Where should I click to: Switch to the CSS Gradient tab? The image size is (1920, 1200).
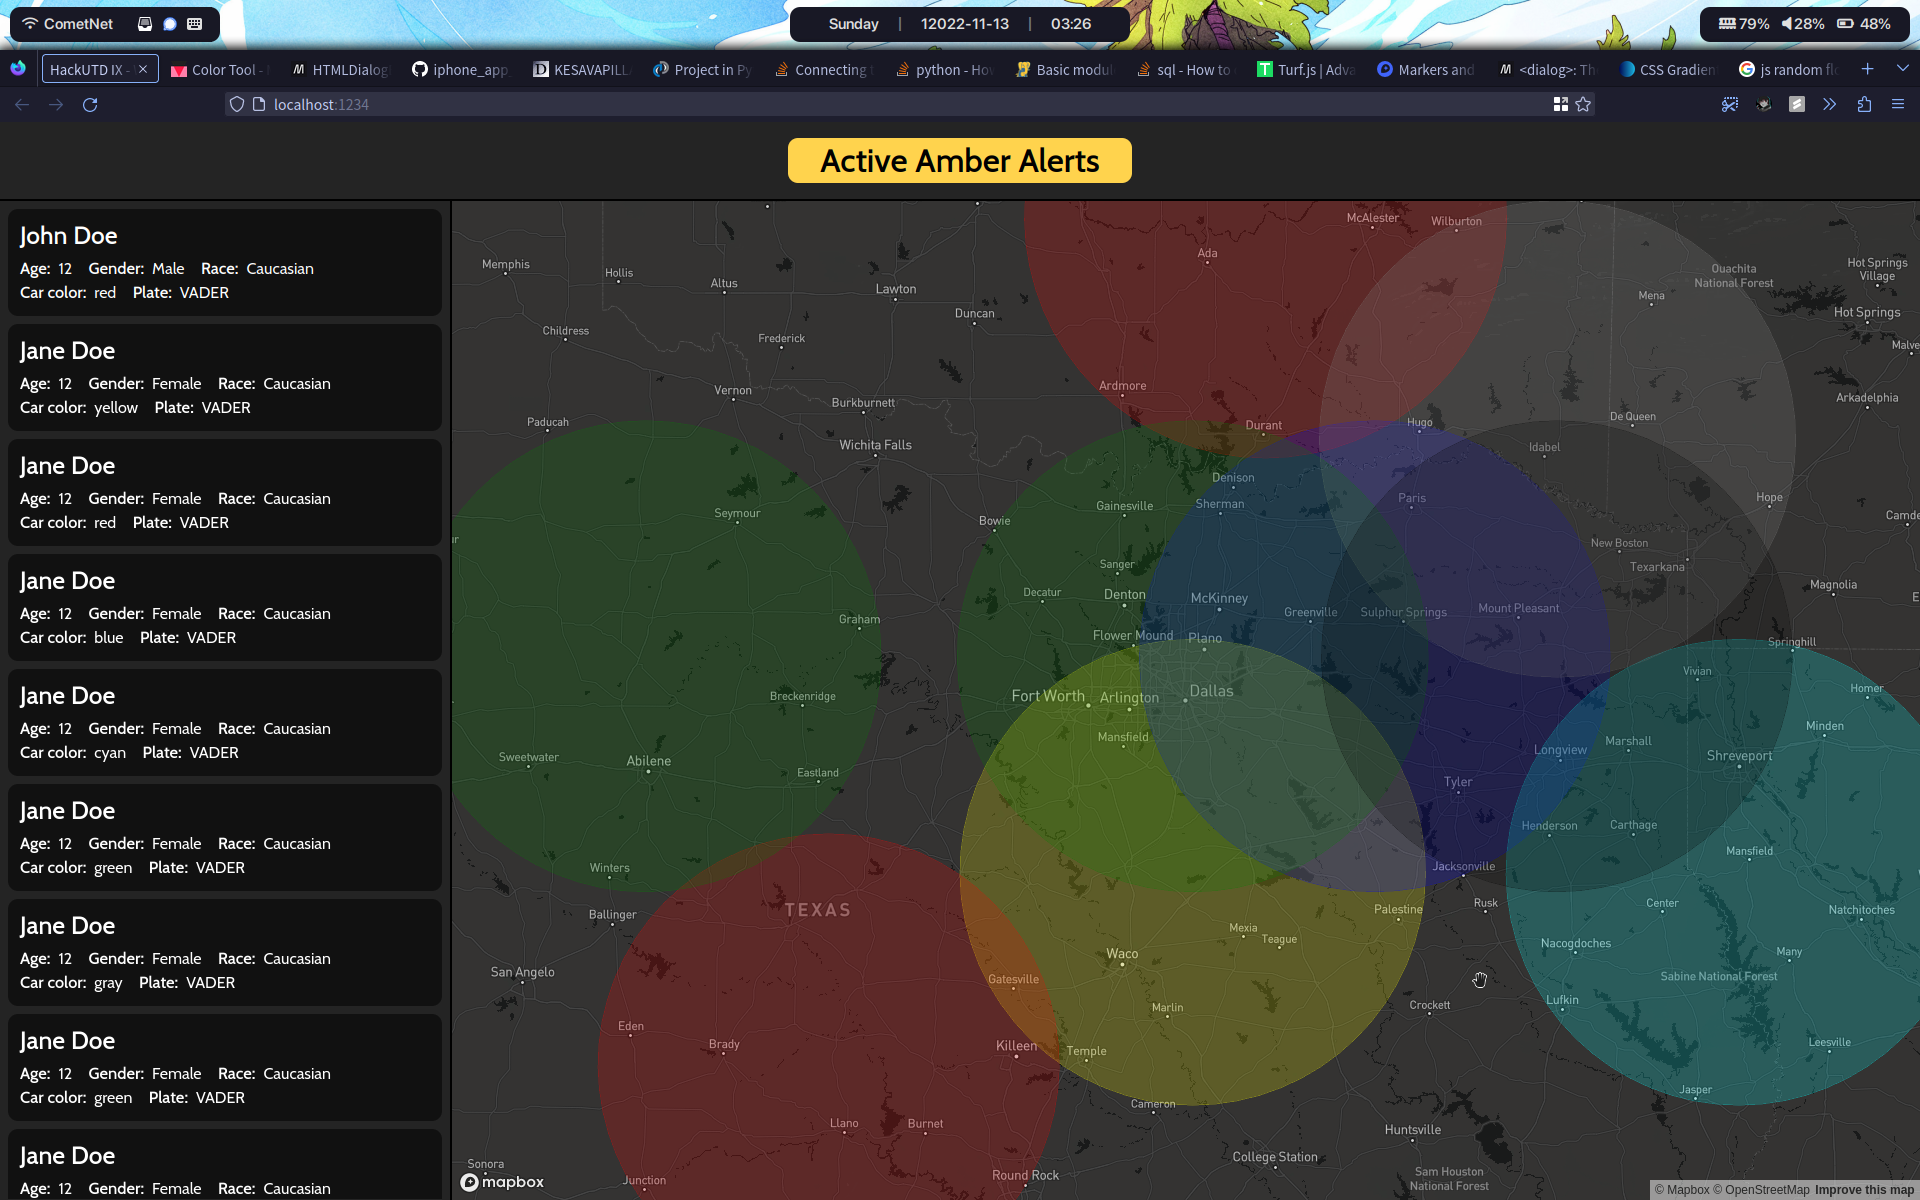1668,69
